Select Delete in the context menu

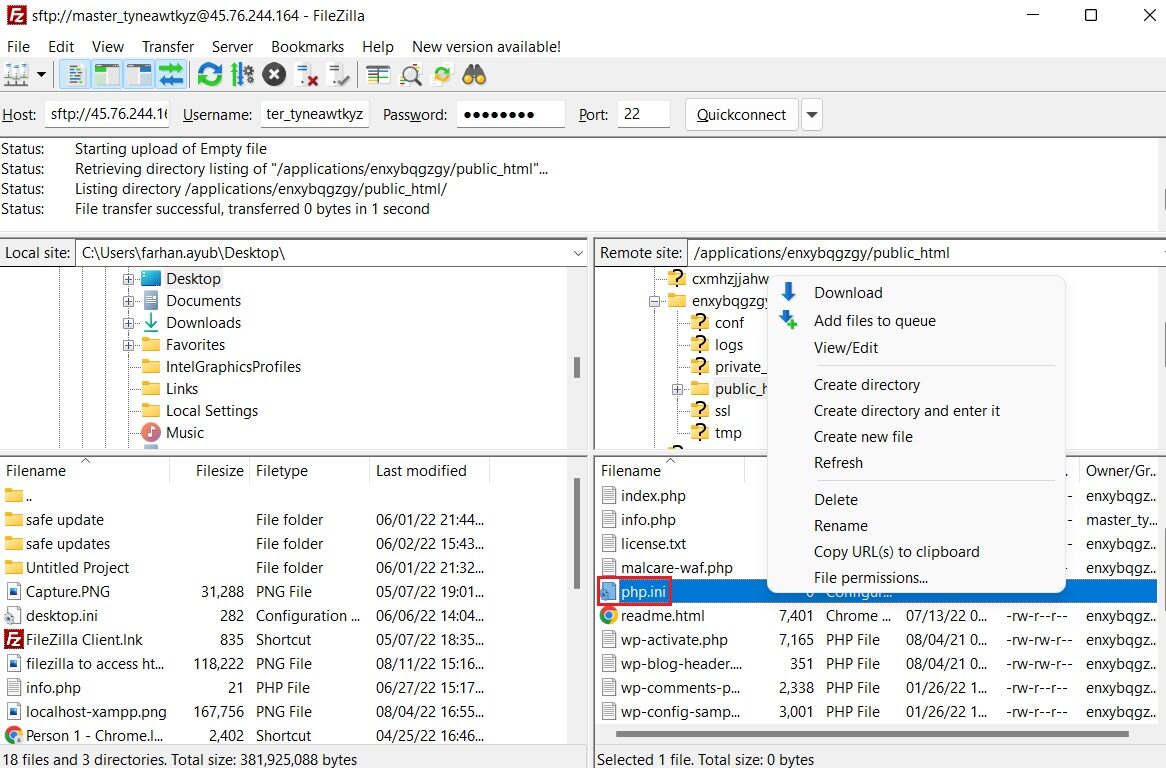[x=916, y=500]
